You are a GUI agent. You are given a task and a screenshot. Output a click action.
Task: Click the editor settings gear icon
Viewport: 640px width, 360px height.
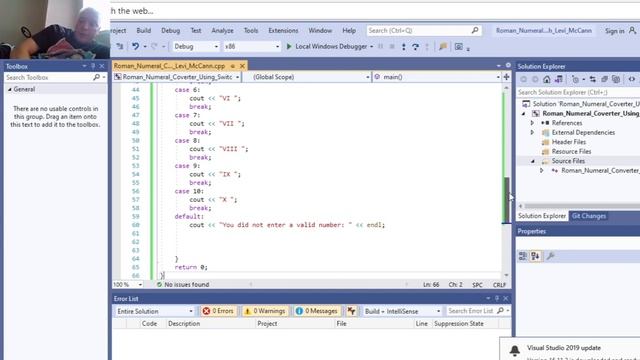pyautogui.click(x=508, y=65)
